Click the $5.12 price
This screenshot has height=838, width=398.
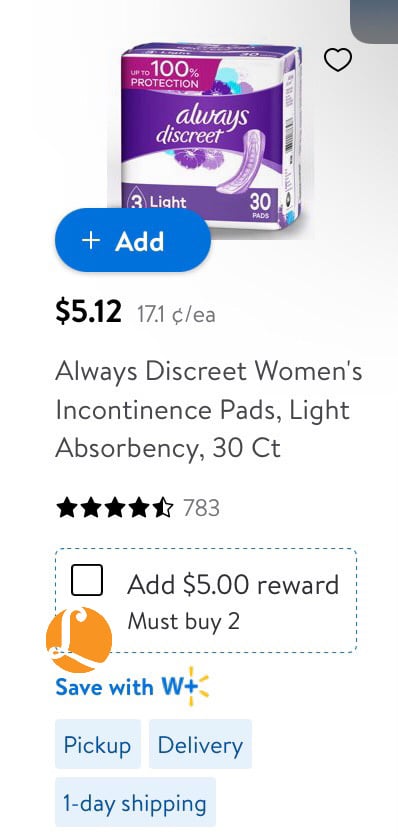coord(89,312)
